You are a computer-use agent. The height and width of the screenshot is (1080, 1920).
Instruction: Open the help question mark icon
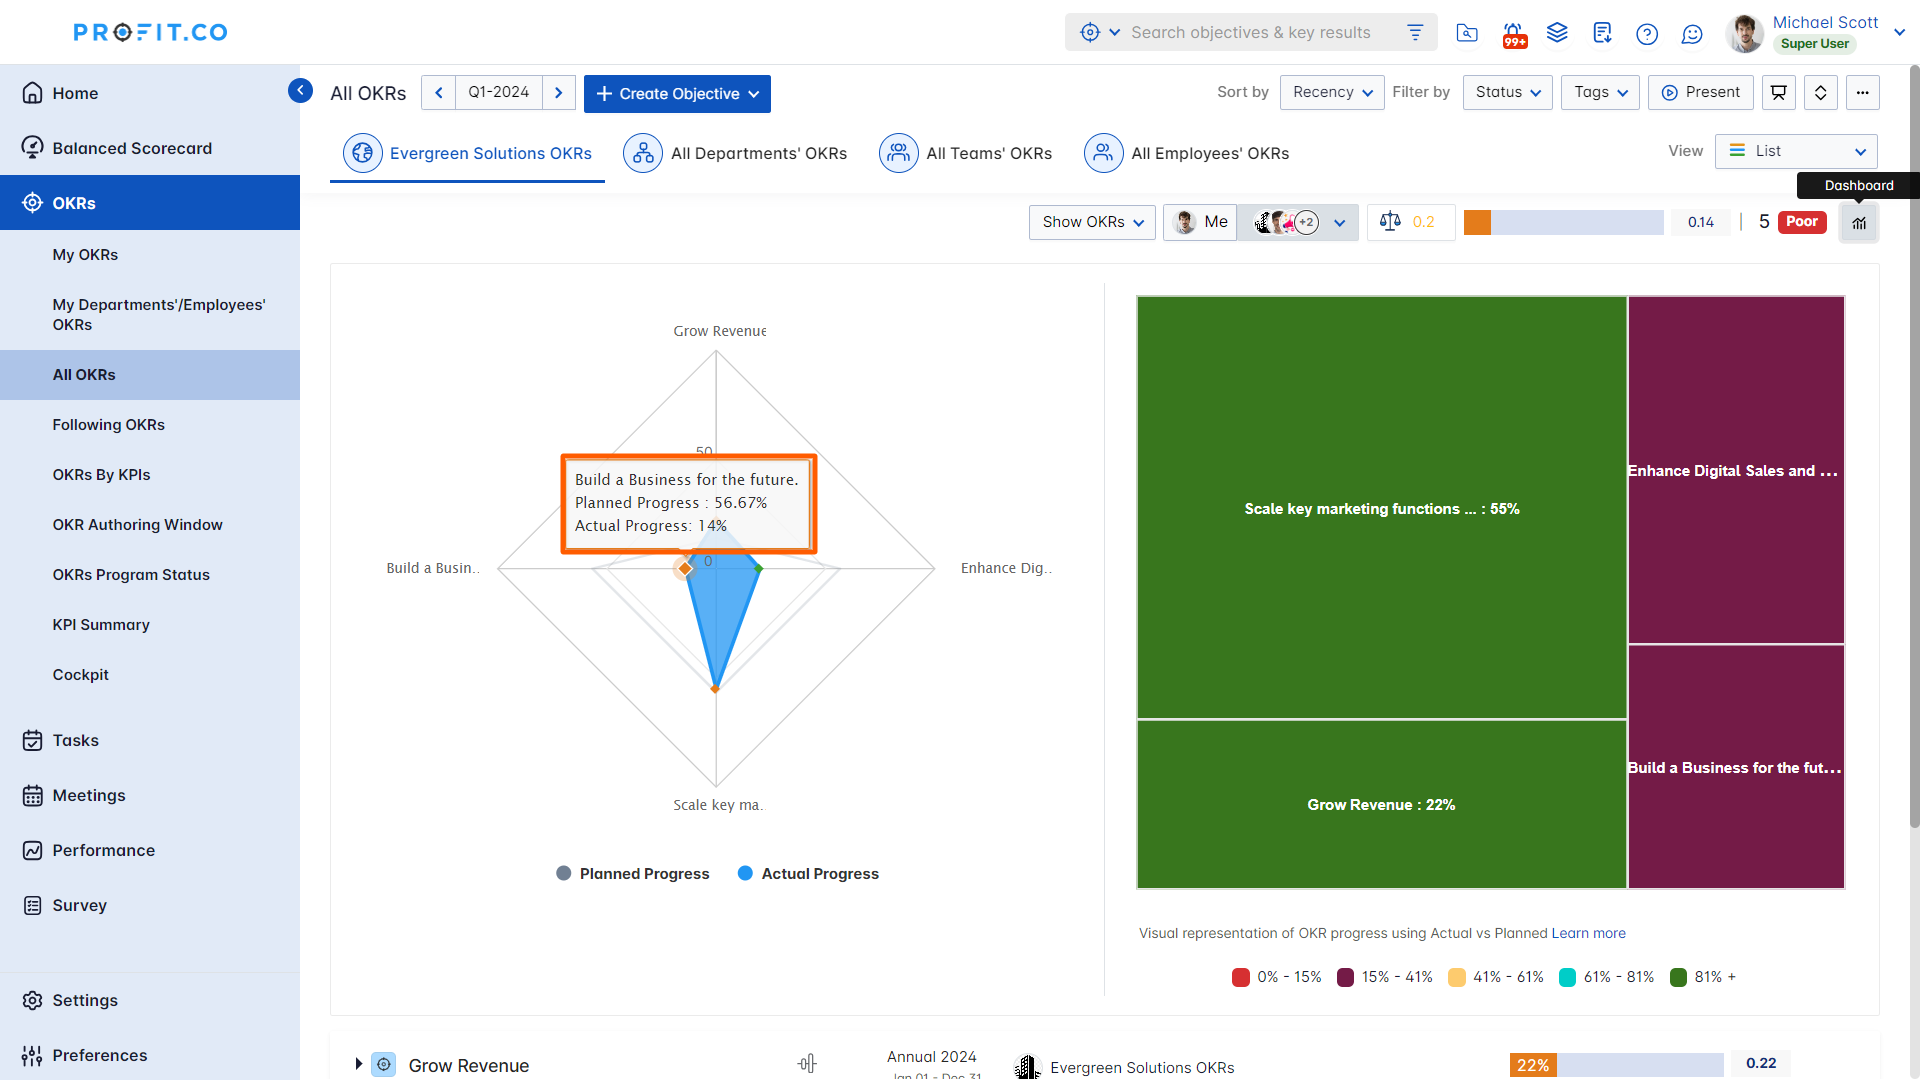point(1647,33)
